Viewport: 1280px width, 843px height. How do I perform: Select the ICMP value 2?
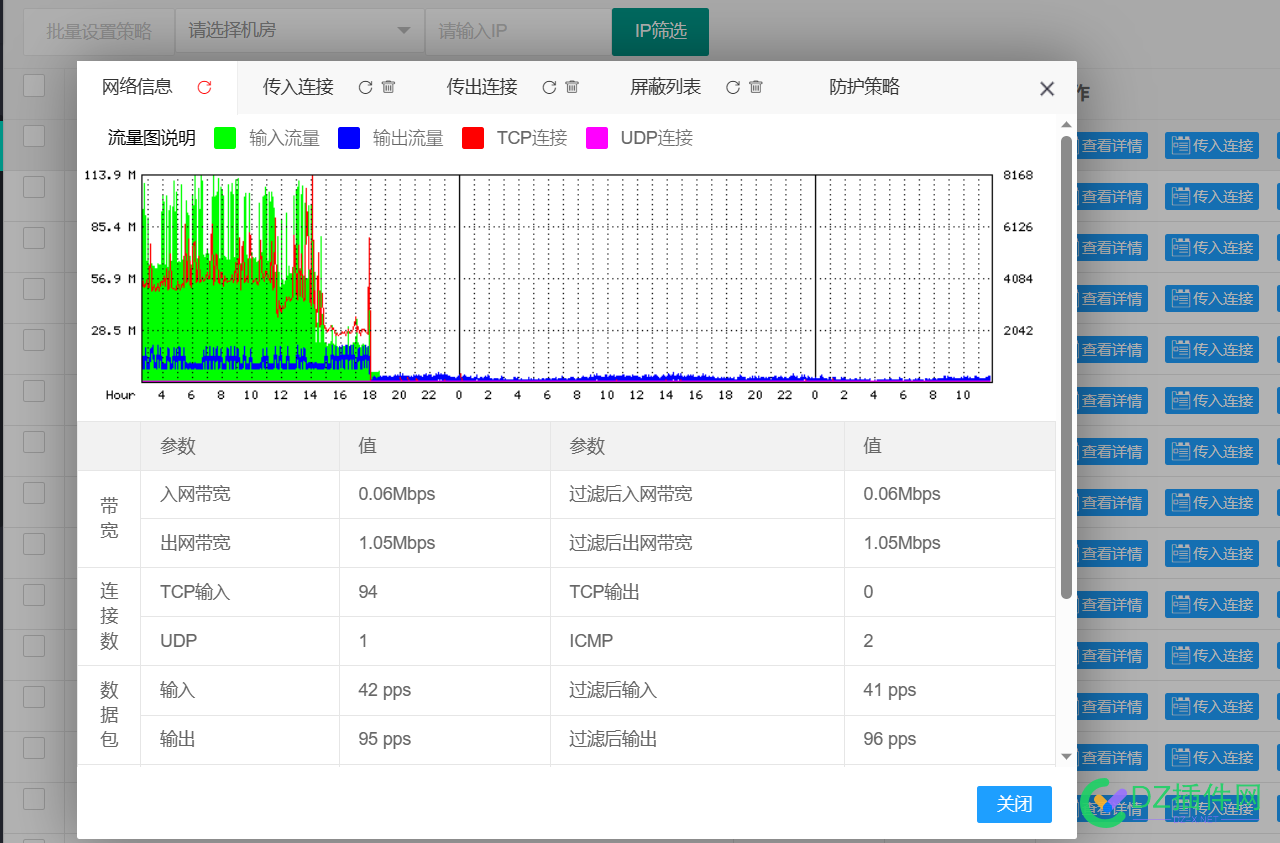pos(950,641)
